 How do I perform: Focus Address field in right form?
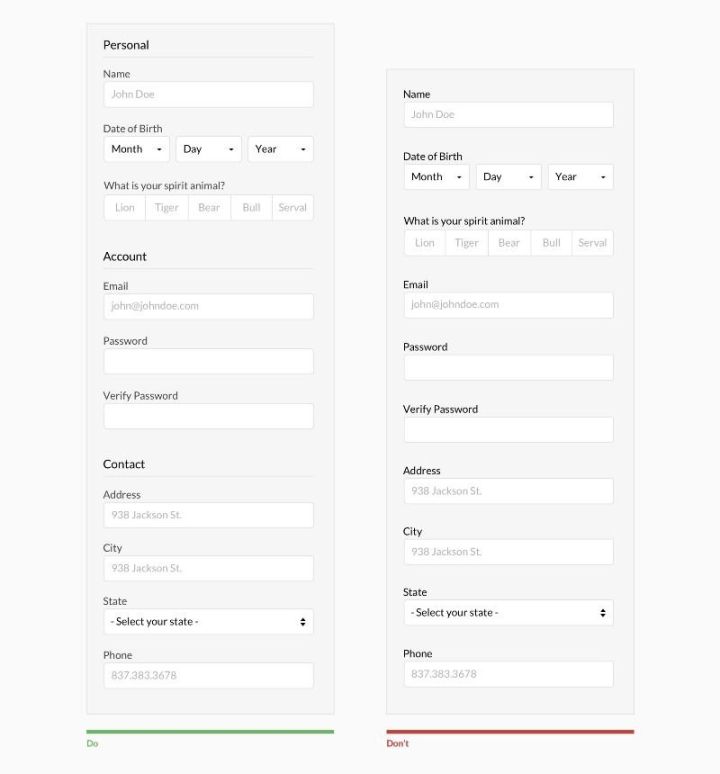point(508,491)
